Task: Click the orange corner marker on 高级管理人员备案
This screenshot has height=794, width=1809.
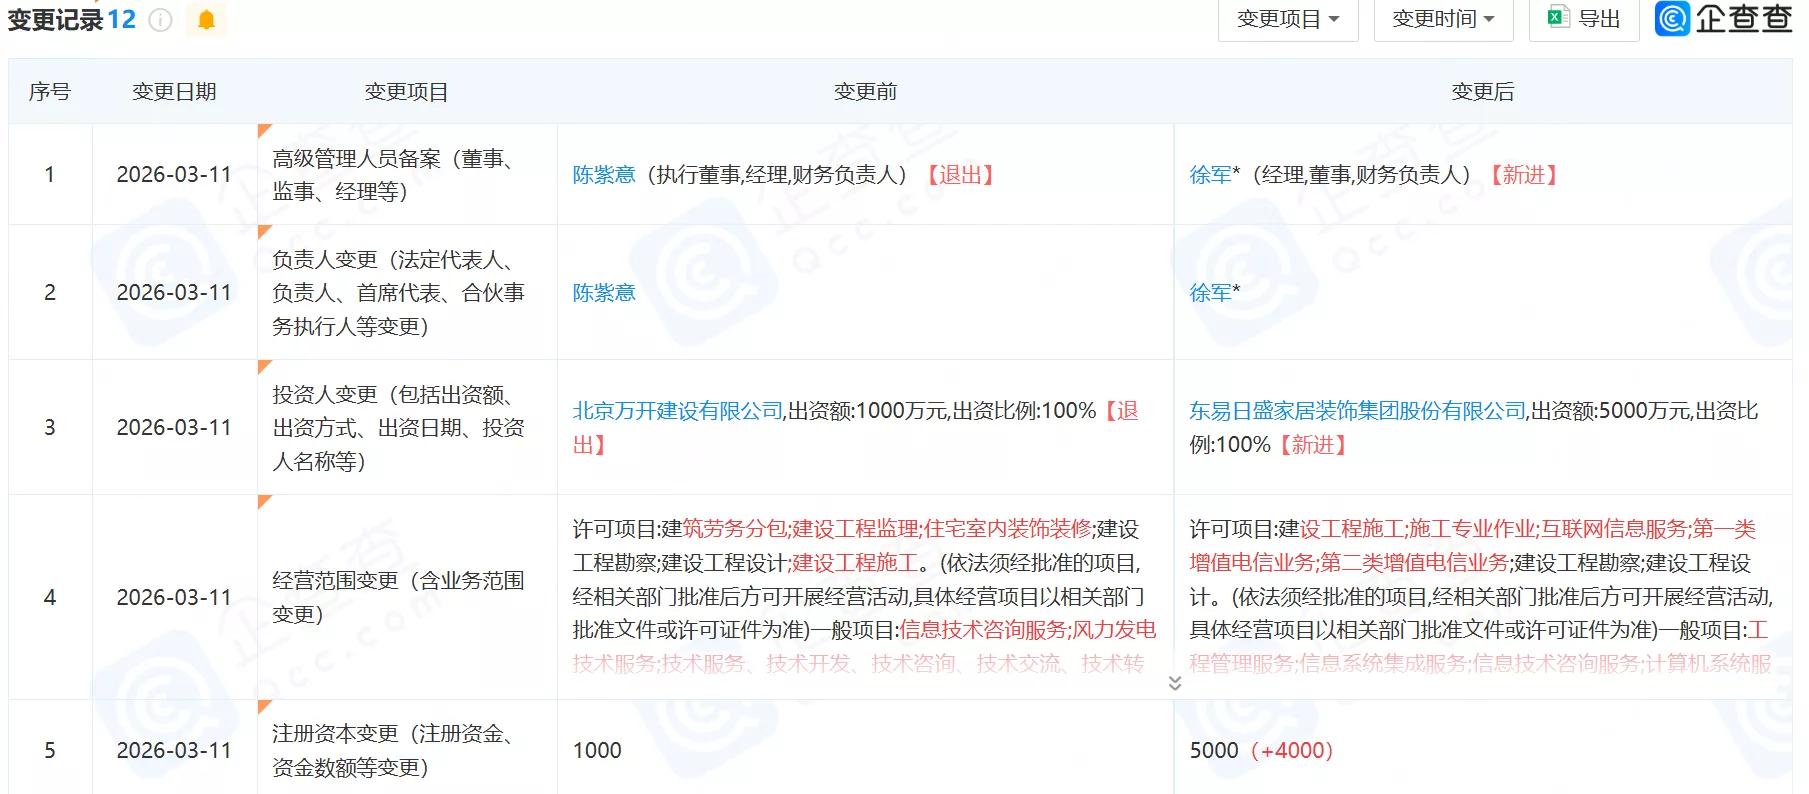Action: [263, 129]
